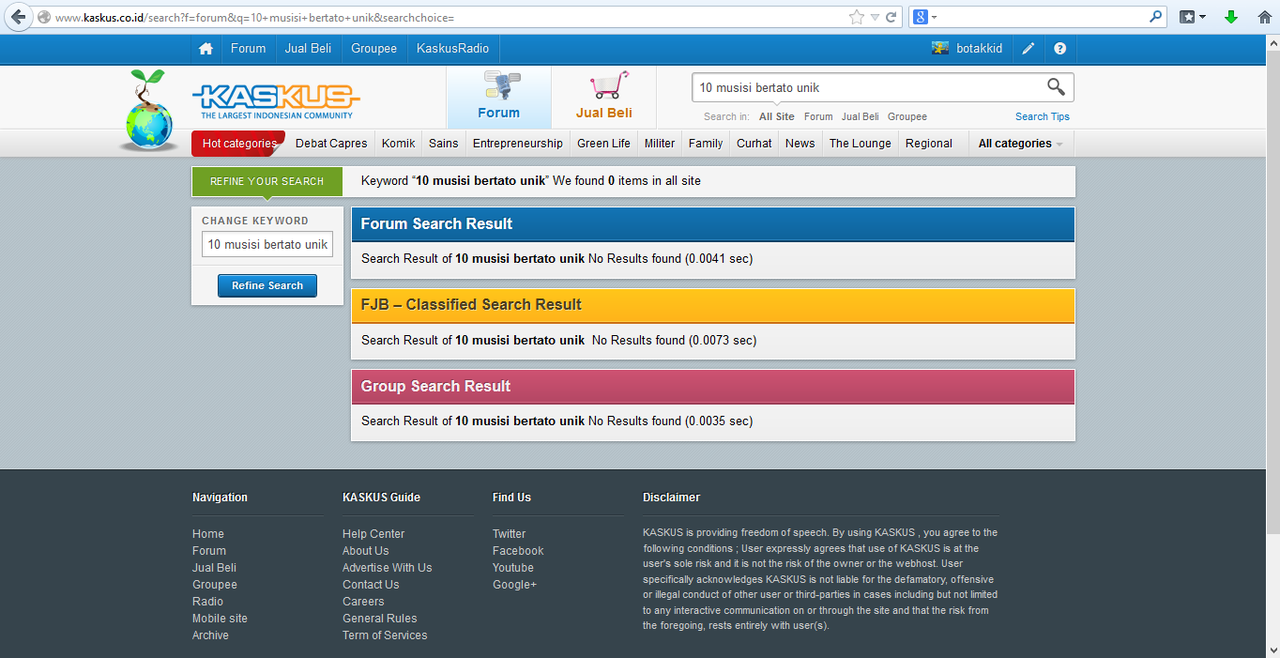
Task: Open the Curhat category
Action: (x=754, y=144)
